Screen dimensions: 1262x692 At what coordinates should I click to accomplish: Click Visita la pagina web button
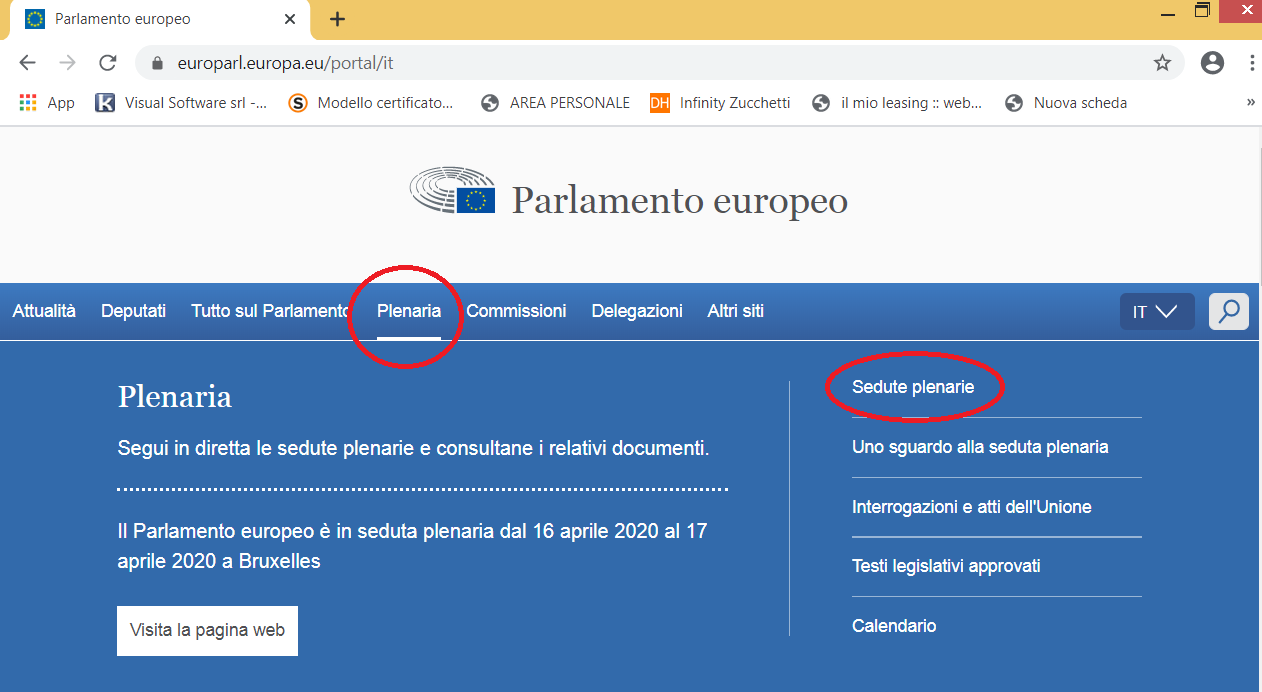click(x=207, y=630)
